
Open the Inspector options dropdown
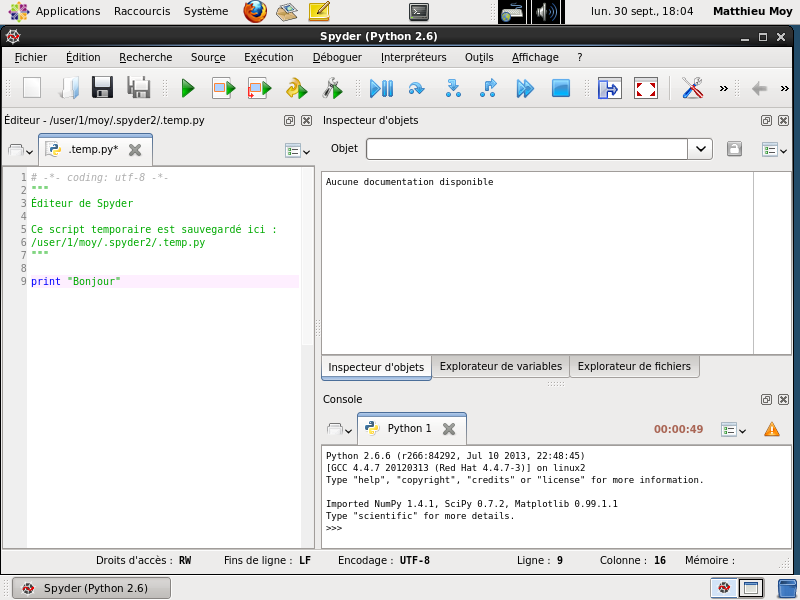click(774, 151)
